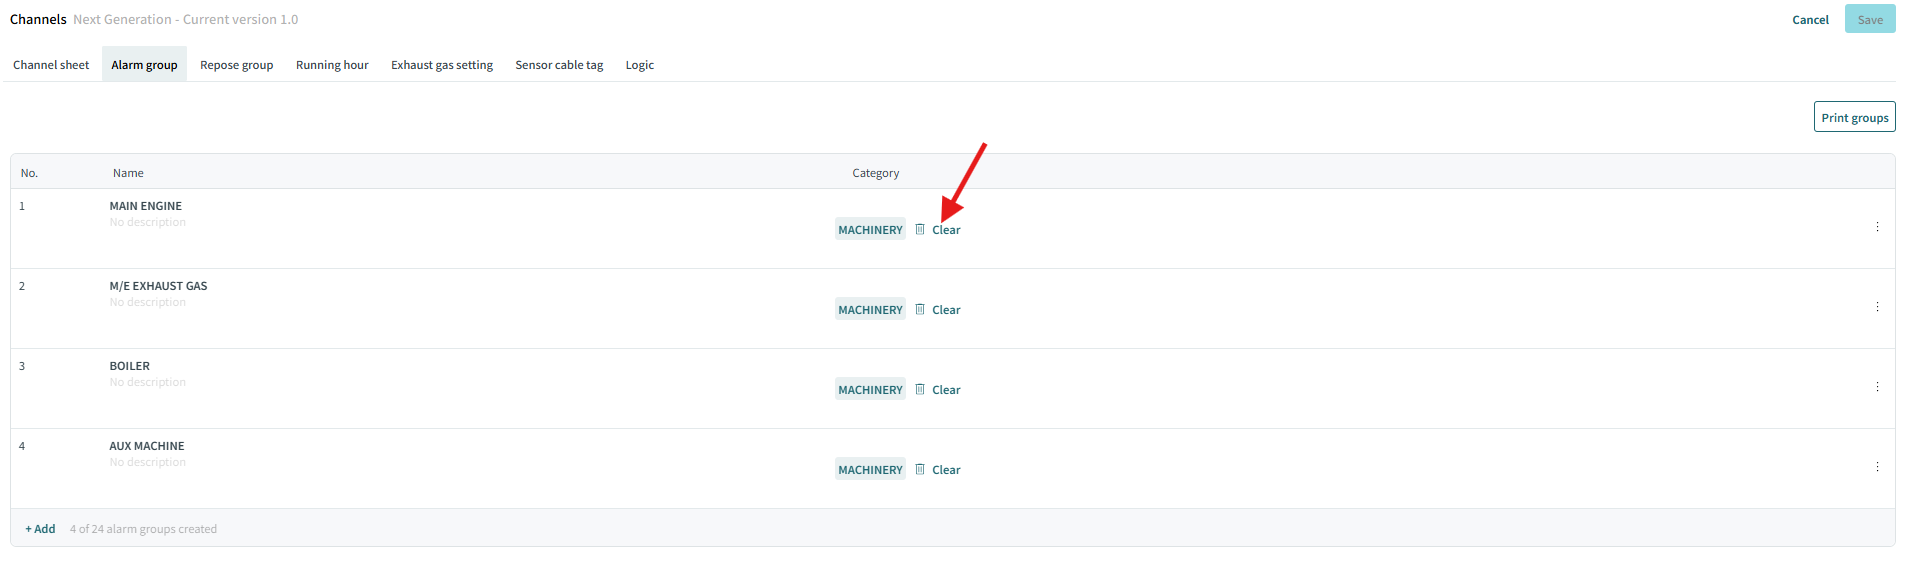This screenshot has width=1906, height=587.
Task: Click 'Next Generation - Current version 1.0' subtitle
Action: [x=186, y=19]
